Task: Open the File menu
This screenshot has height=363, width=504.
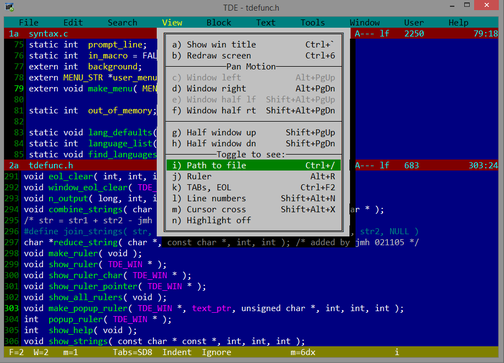Action: point(29,23)
